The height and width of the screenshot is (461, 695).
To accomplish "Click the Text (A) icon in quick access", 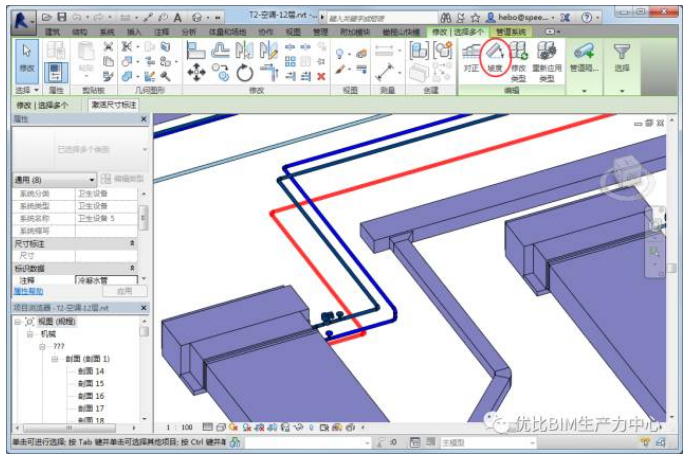I will 177,18.
